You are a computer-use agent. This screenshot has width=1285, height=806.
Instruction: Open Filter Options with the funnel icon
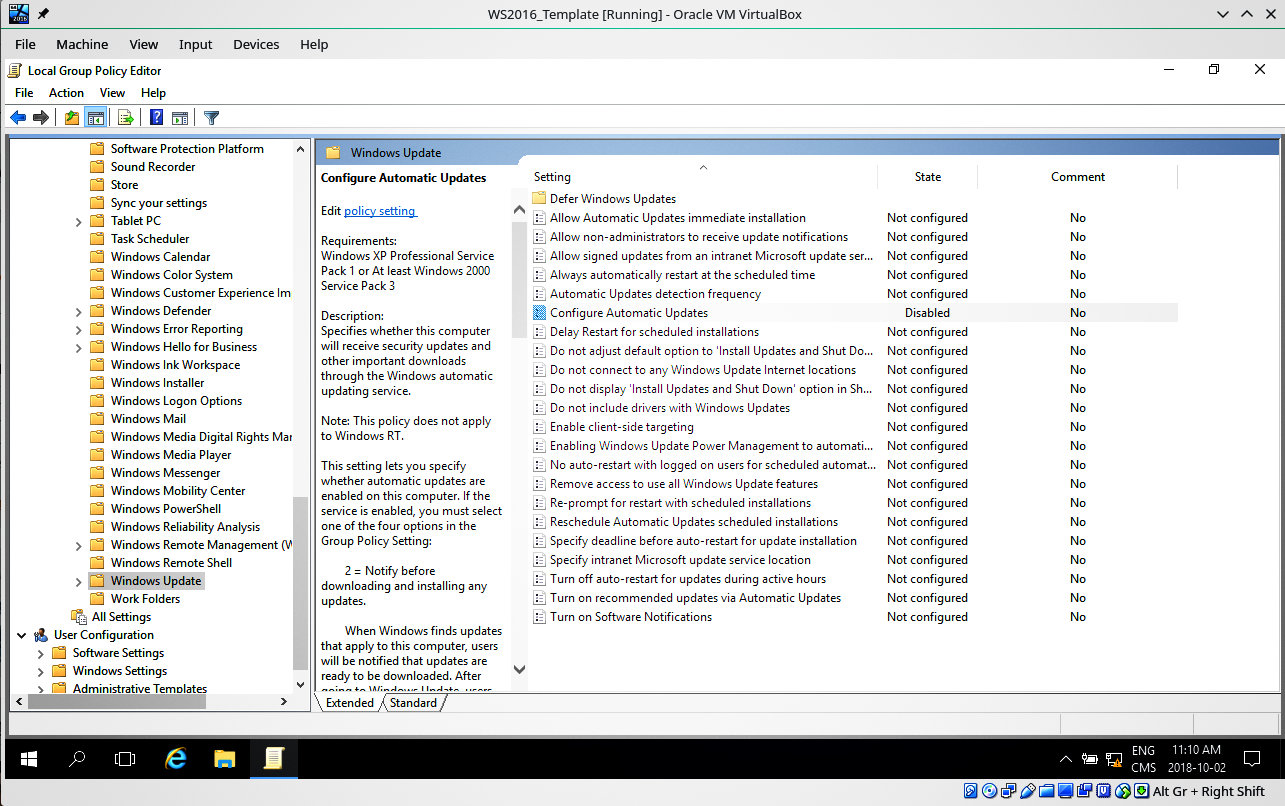(x=211, y=118)
